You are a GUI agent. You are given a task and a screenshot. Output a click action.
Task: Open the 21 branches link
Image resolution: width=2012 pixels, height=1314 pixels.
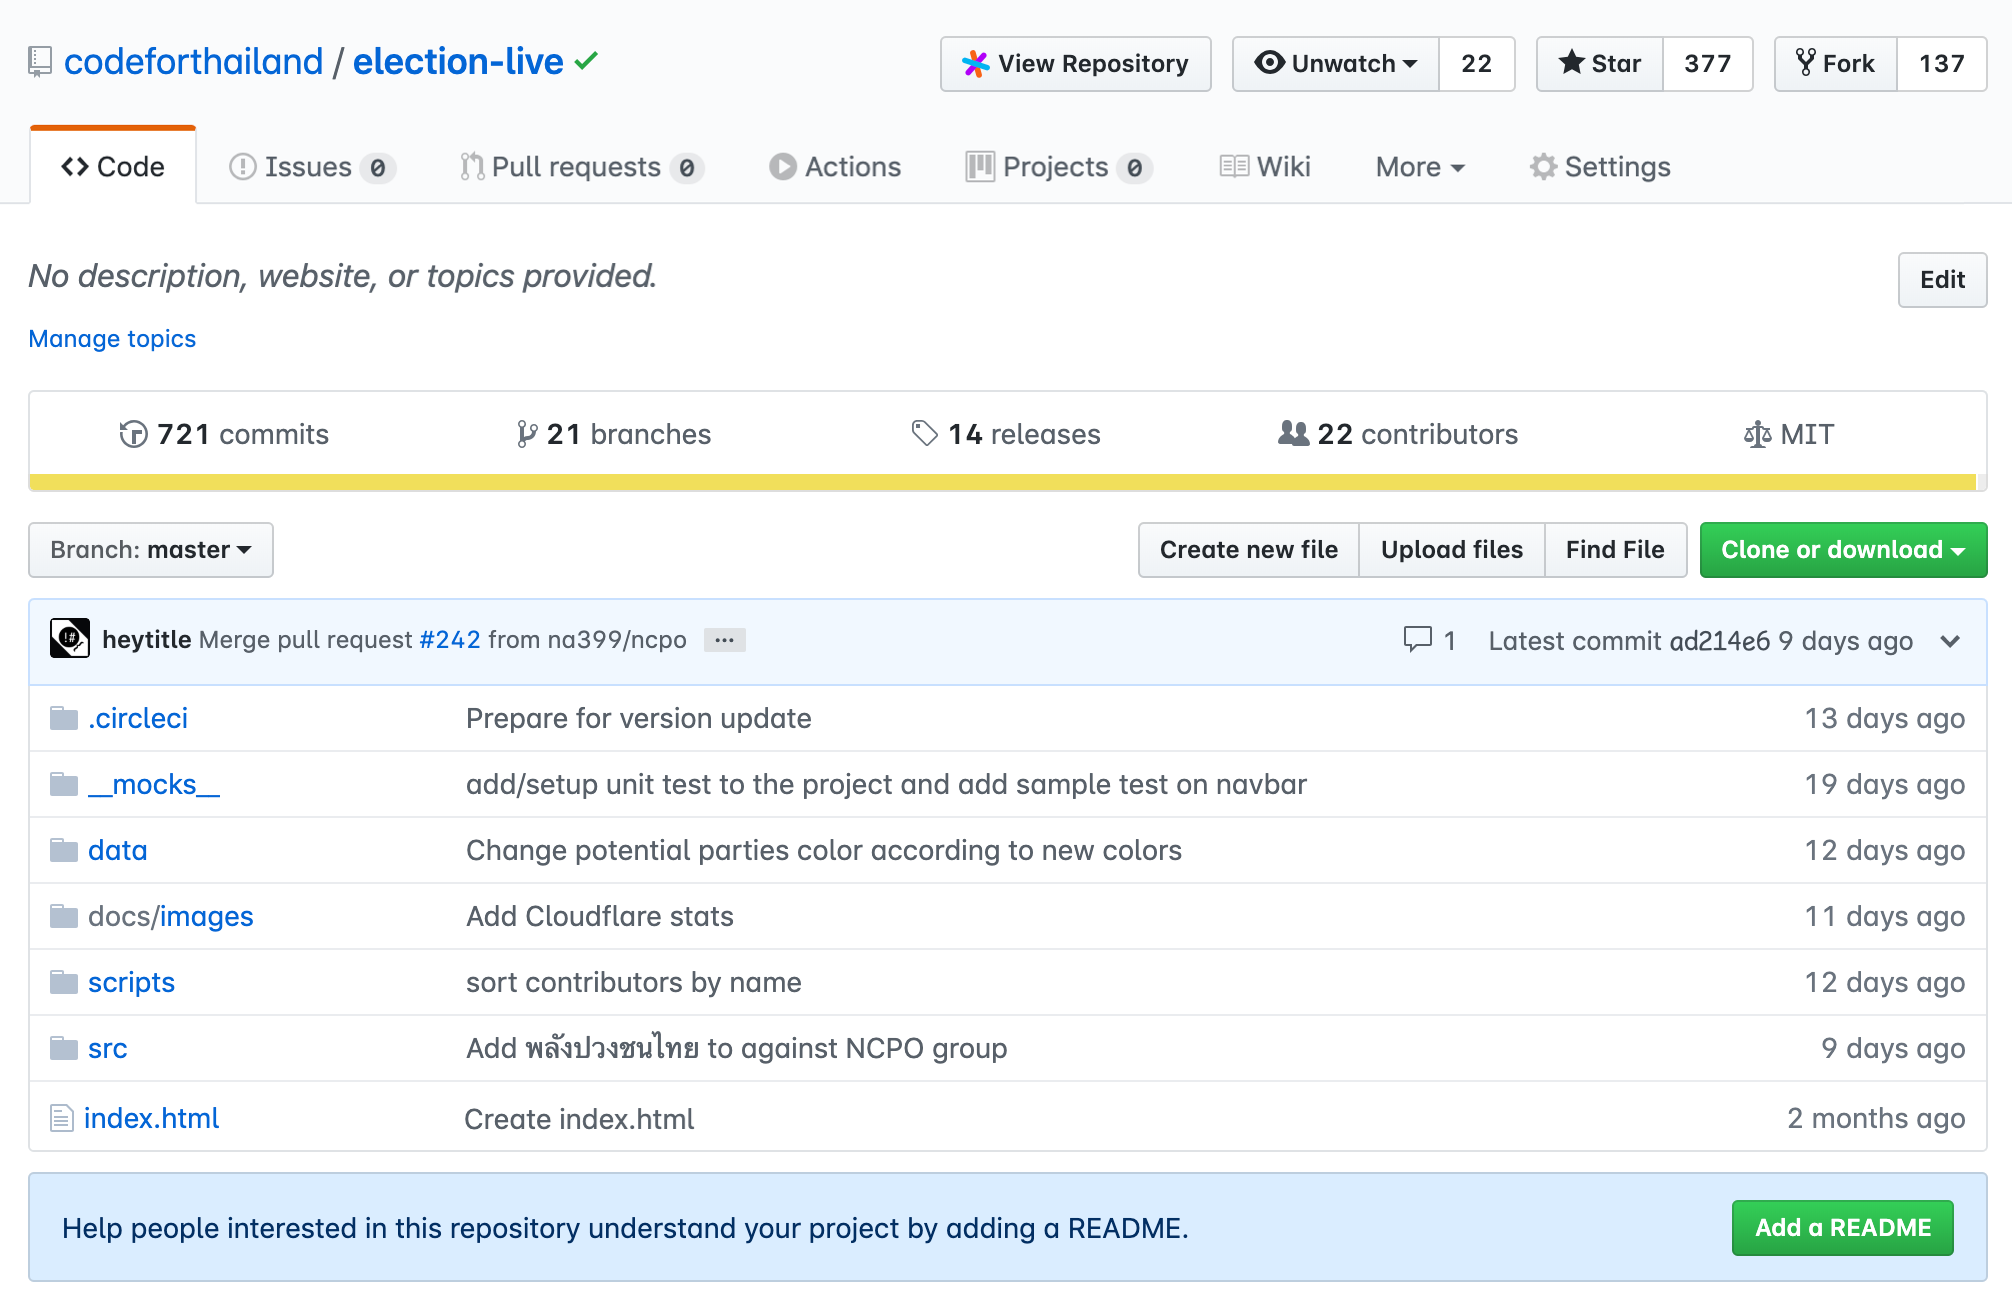614,434
